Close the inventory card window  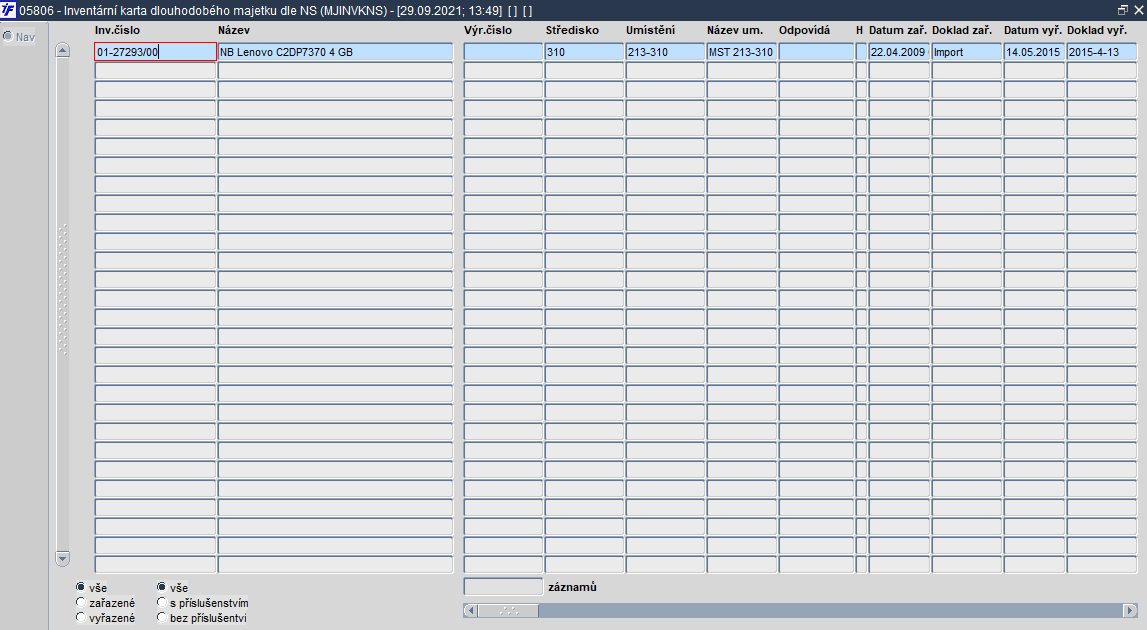coord(1138,10)
